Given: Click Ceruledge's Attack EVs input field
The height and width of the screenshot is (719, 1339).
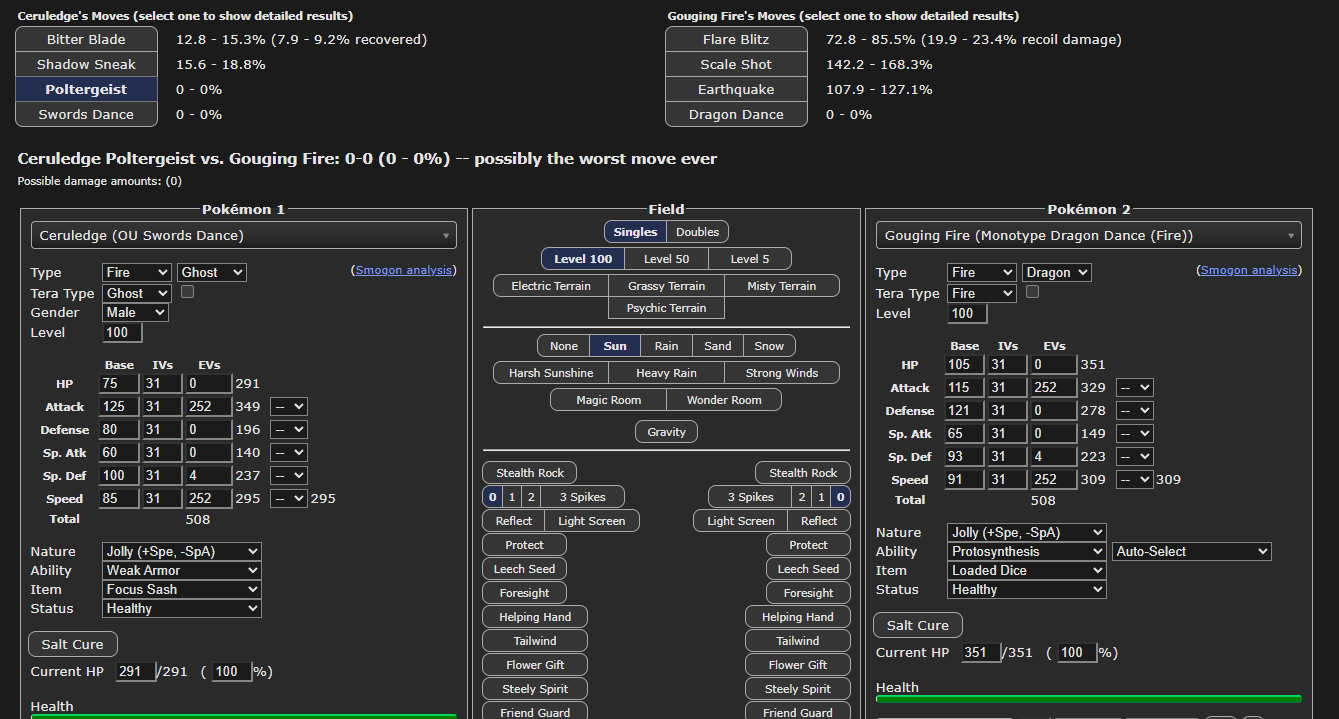Looking at the screenshot, I should (208, 407).
